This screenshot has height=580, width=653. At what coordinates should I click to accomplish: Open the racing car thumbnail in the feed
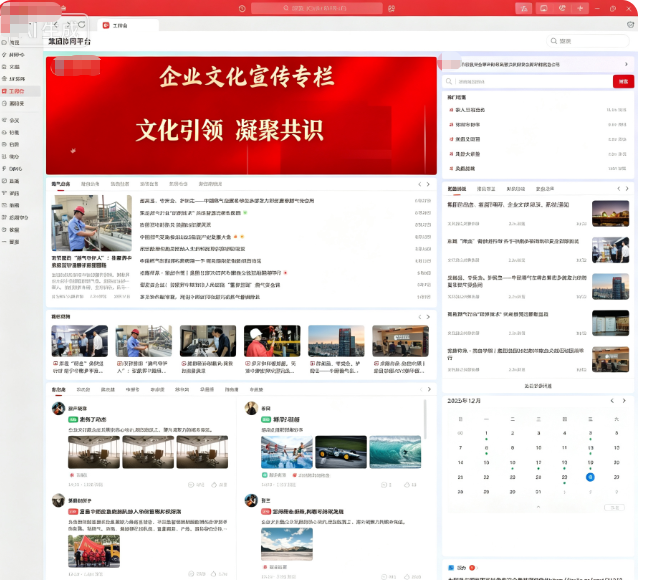coord(341,452)
